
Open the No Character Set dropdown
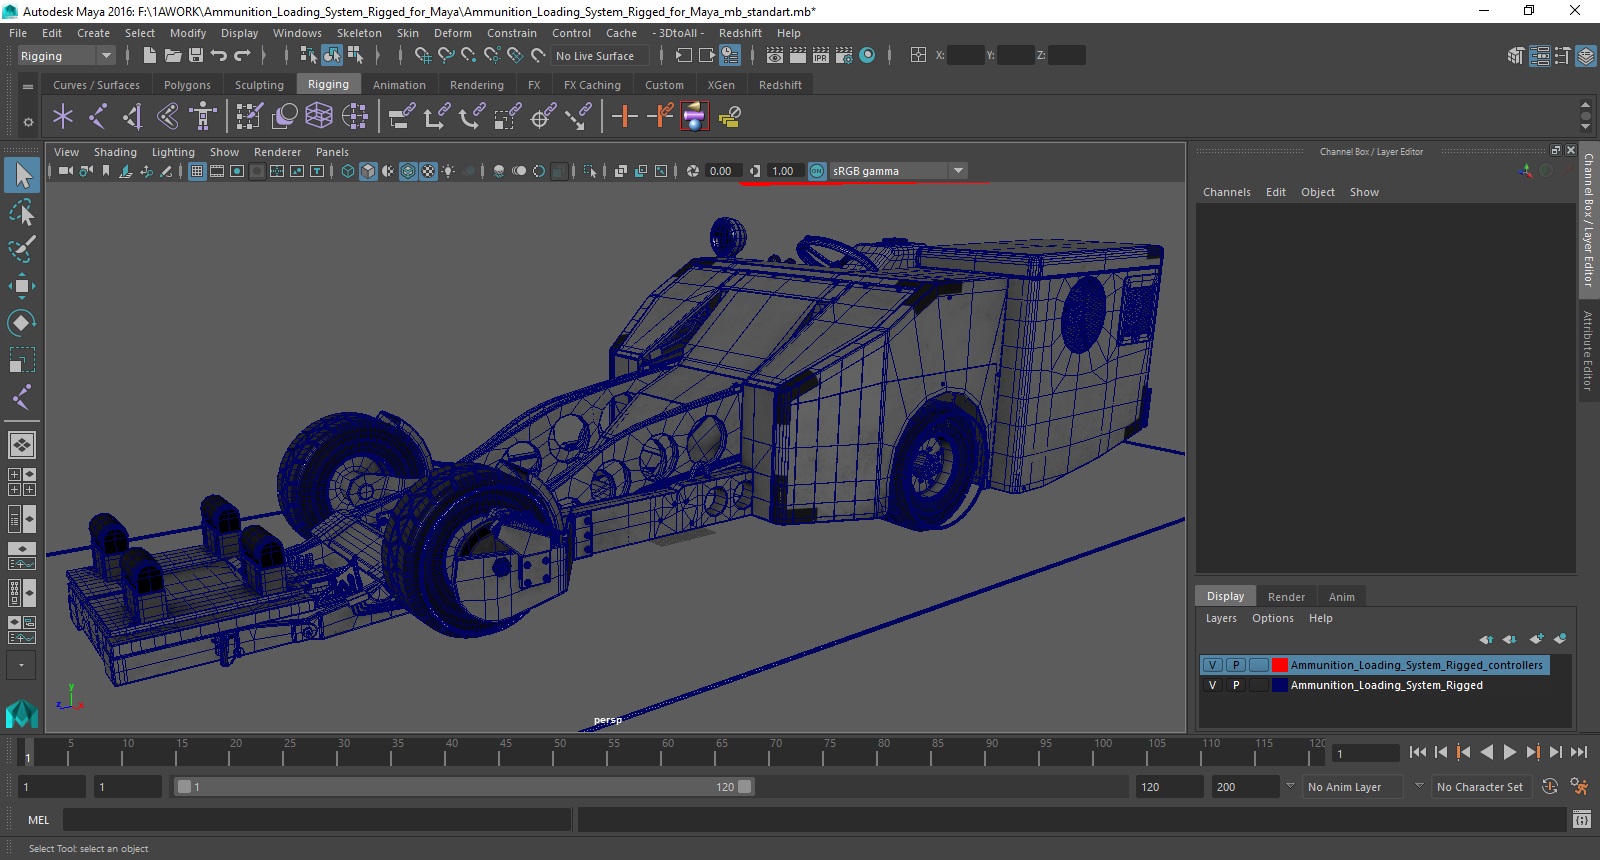click(x=1480, y=787)
